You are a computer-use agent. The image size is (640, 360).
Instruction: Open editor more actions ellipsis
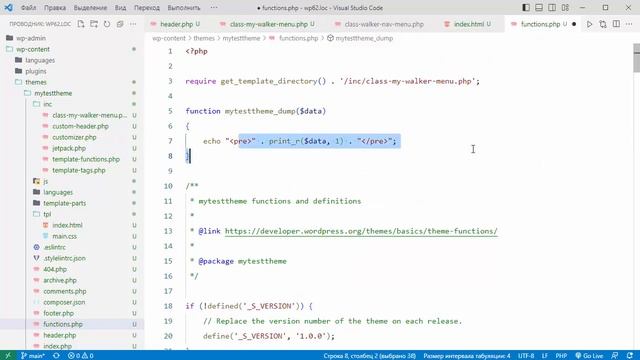(629, 24)
